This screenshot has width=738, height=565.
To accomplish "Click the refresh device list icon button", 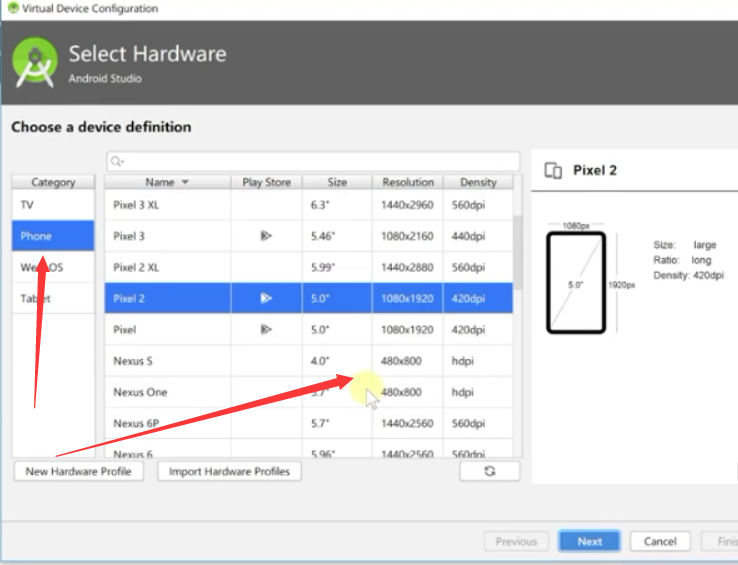I will (489, 471).
